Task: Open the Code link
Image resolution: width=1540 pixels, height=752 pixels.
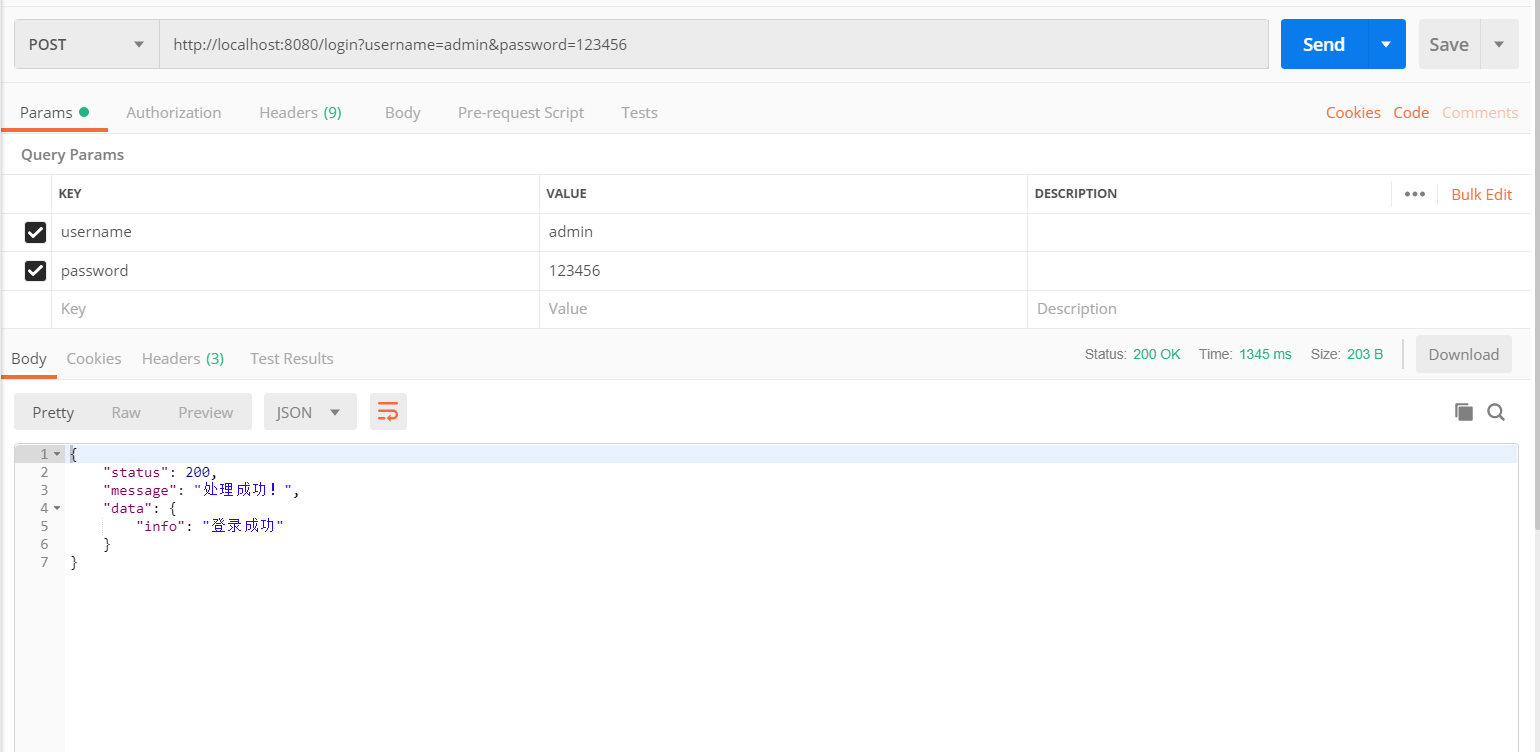Action: click(1411, 112)
